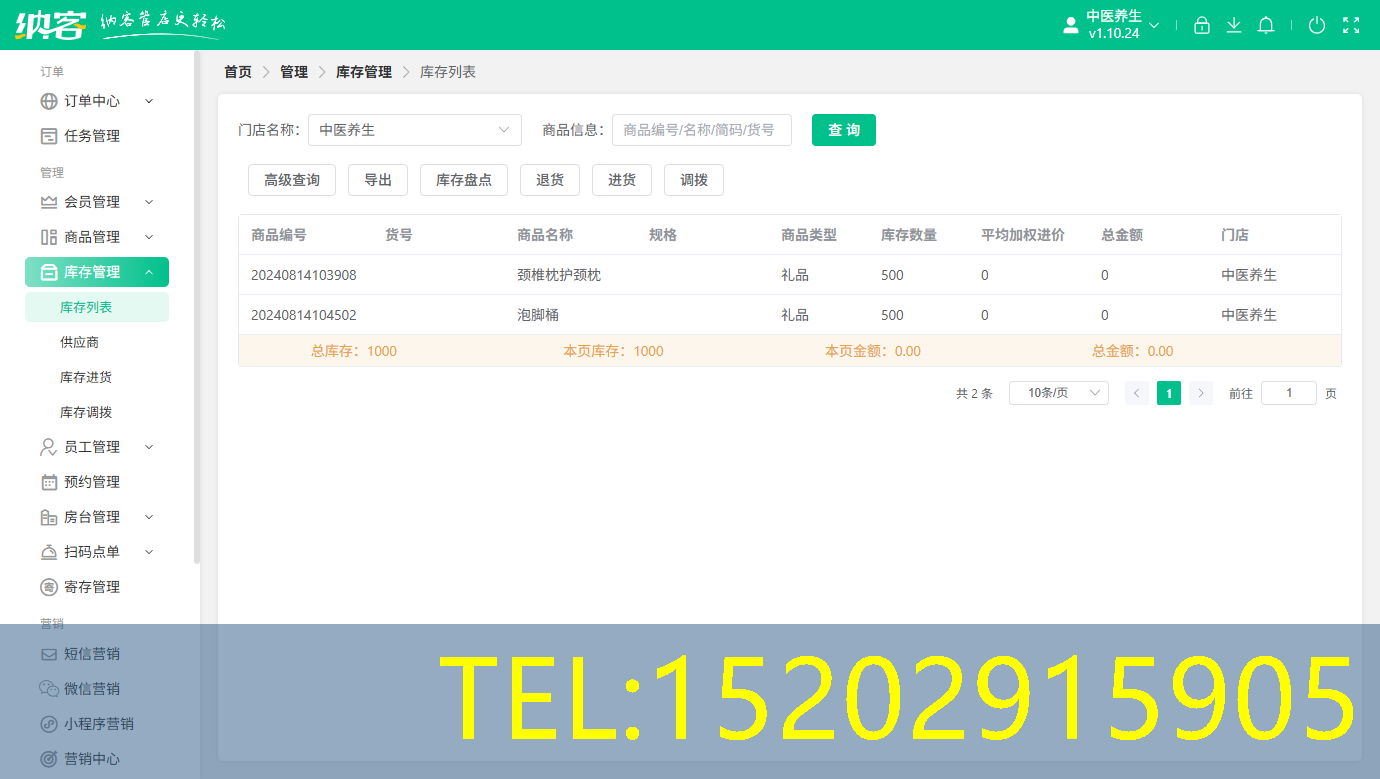Screen dimensions: 1380x779
Task: Select page 1 in the paginator
Action: [x=1168, y=392]
